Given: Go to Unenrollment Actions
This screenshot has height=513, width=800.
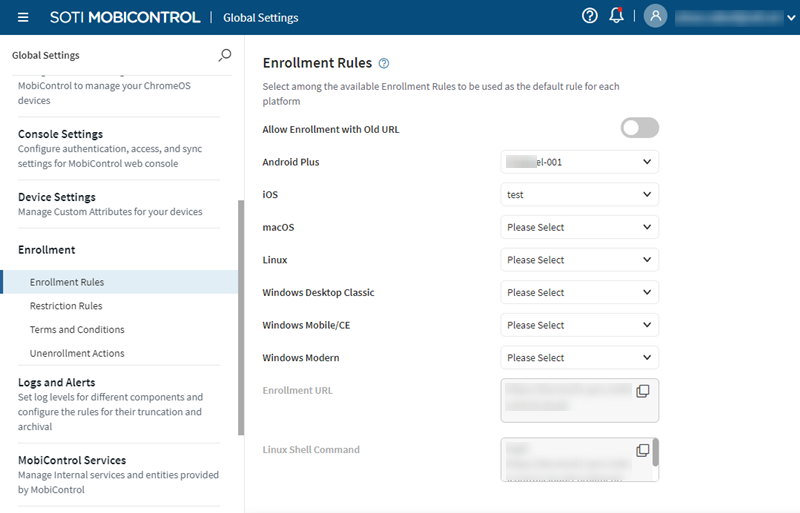Looking at the screenshot, I should (x=77, y=353).
